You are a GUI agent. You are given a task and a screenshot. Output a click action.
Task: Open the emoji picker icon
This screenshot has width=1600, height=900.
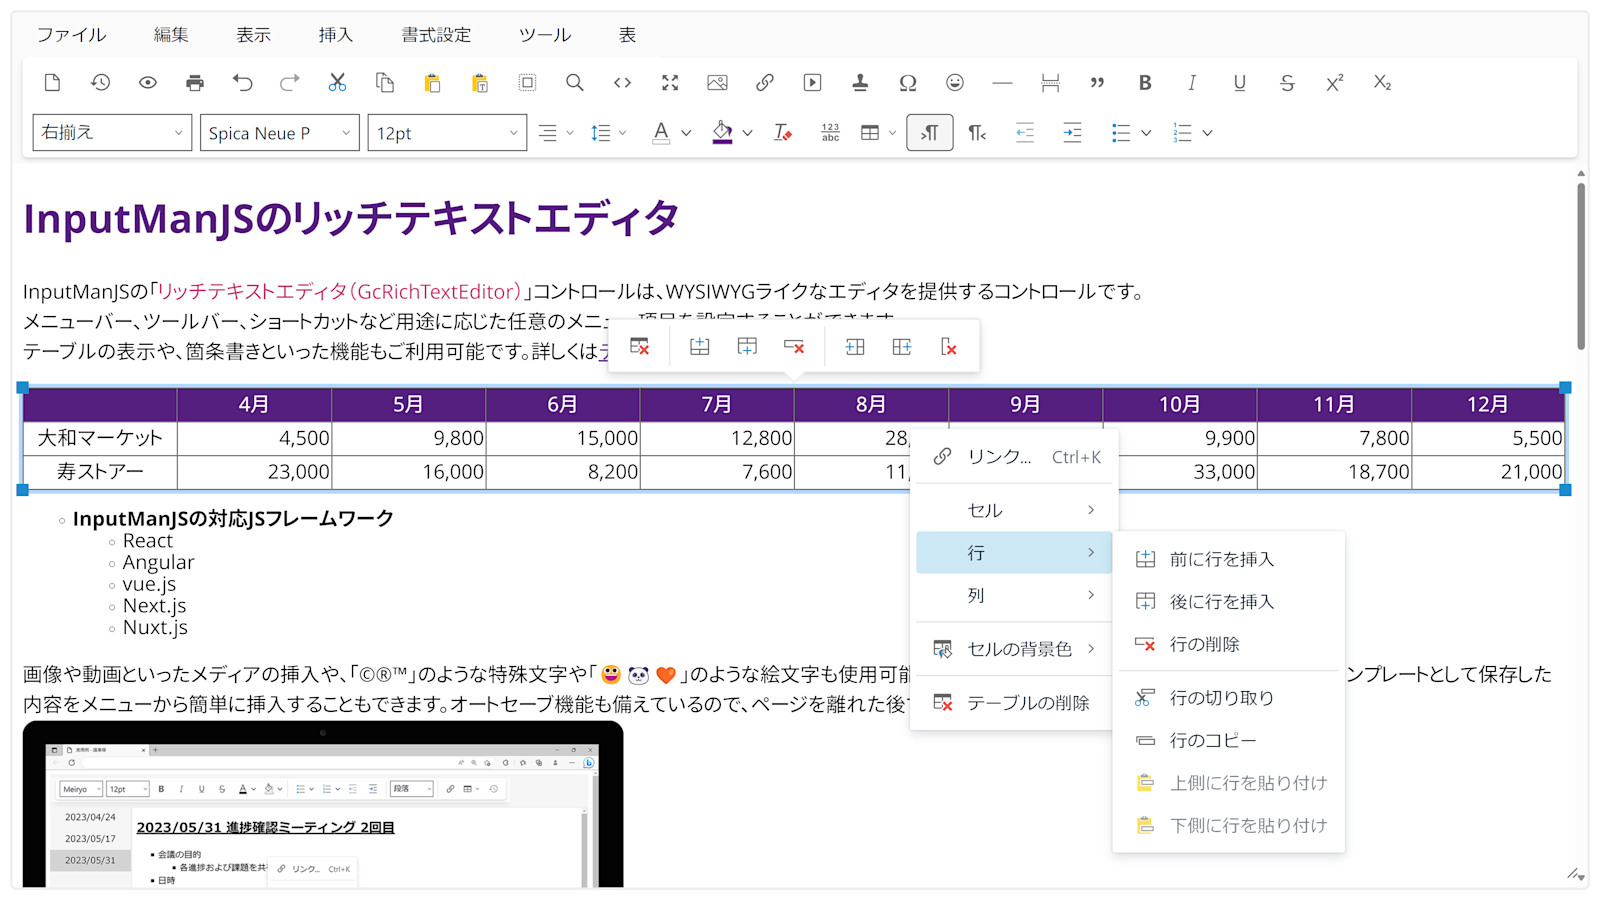coord(955,83)
